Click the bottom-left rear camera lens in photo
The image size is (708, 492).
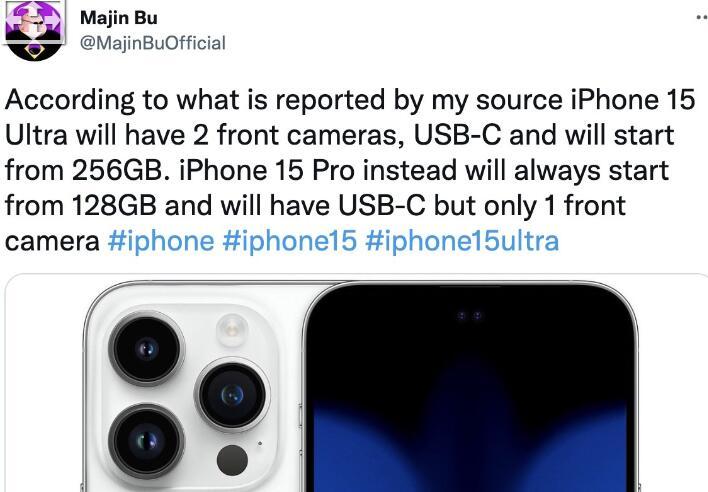point(146,441)
